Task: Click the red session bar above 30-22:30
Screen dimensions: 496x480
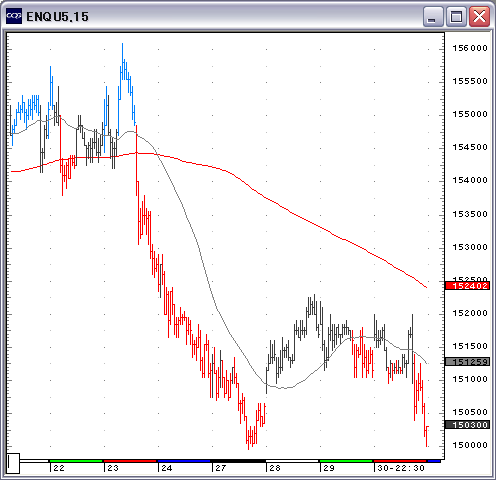Action: [400, 461]
